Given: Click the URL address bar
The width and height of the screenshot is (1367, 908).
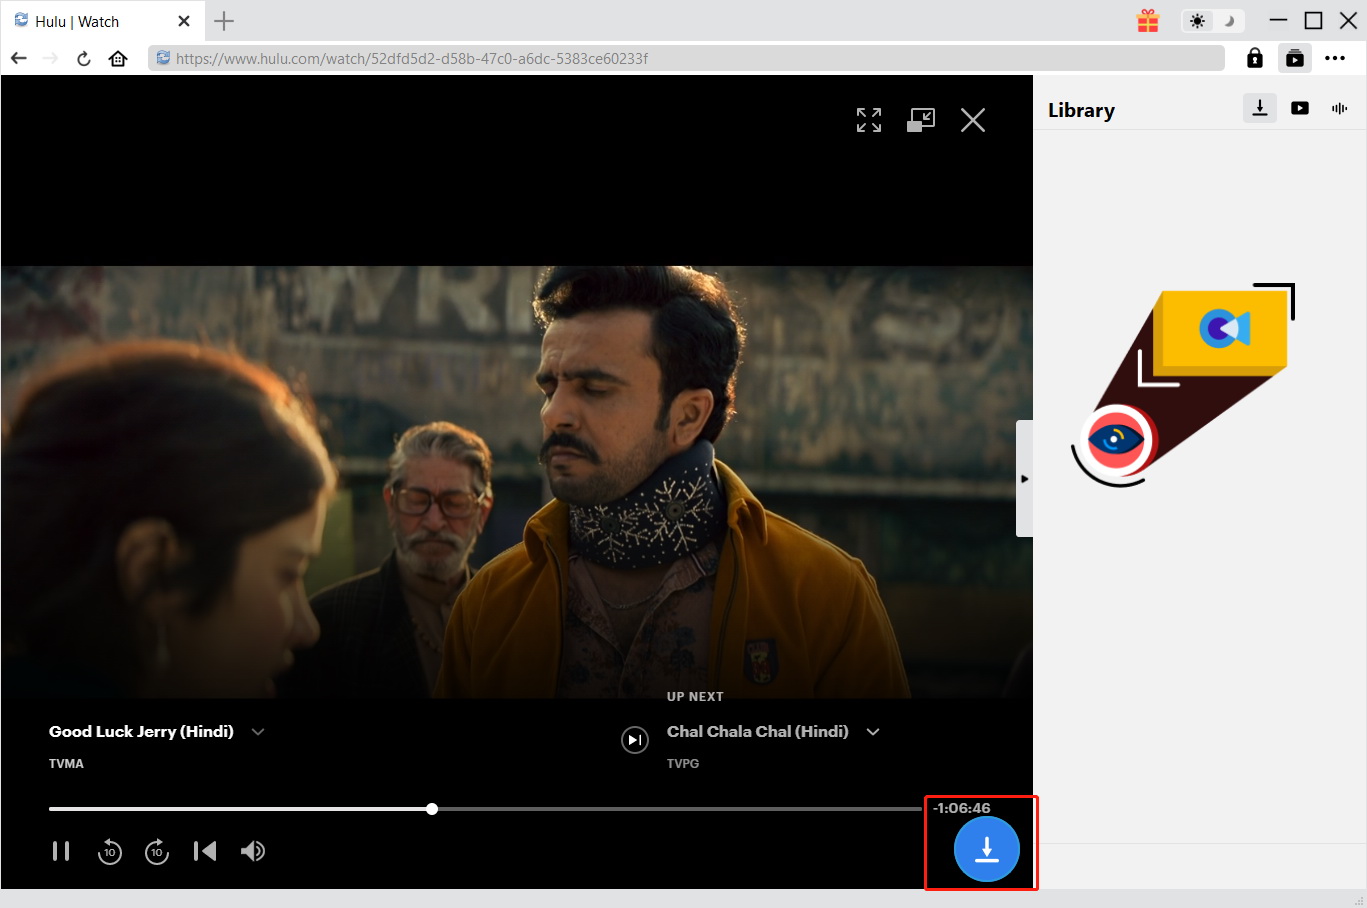Looking at the screenshot, I should coord(686,58).
